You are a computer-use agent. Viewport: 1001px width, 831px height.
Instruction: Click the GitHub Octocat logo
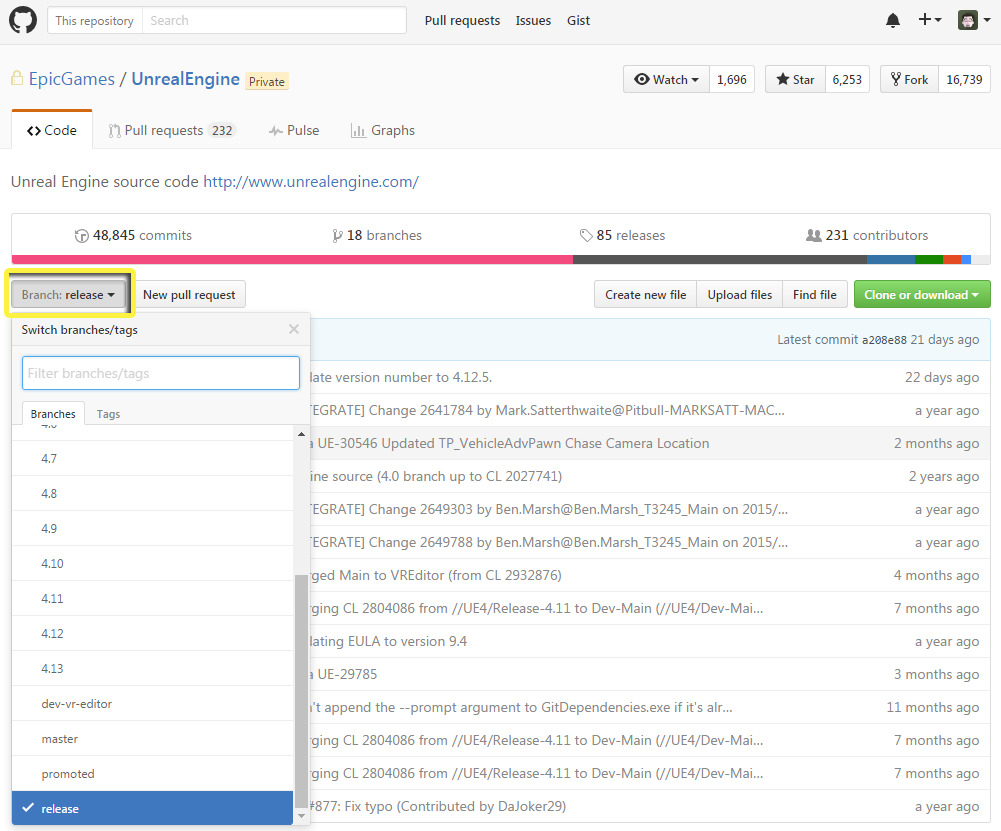(23, 20)
